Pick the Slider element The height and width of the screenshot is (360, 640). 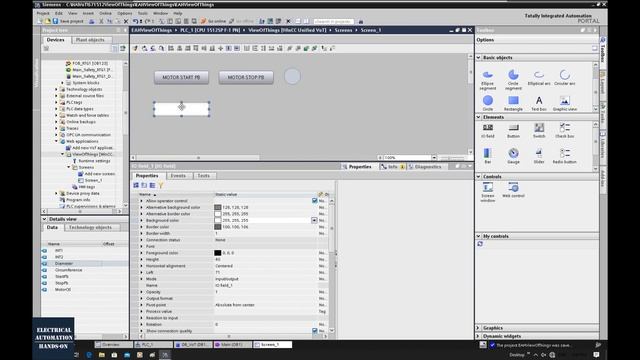(x=539, y=156)
